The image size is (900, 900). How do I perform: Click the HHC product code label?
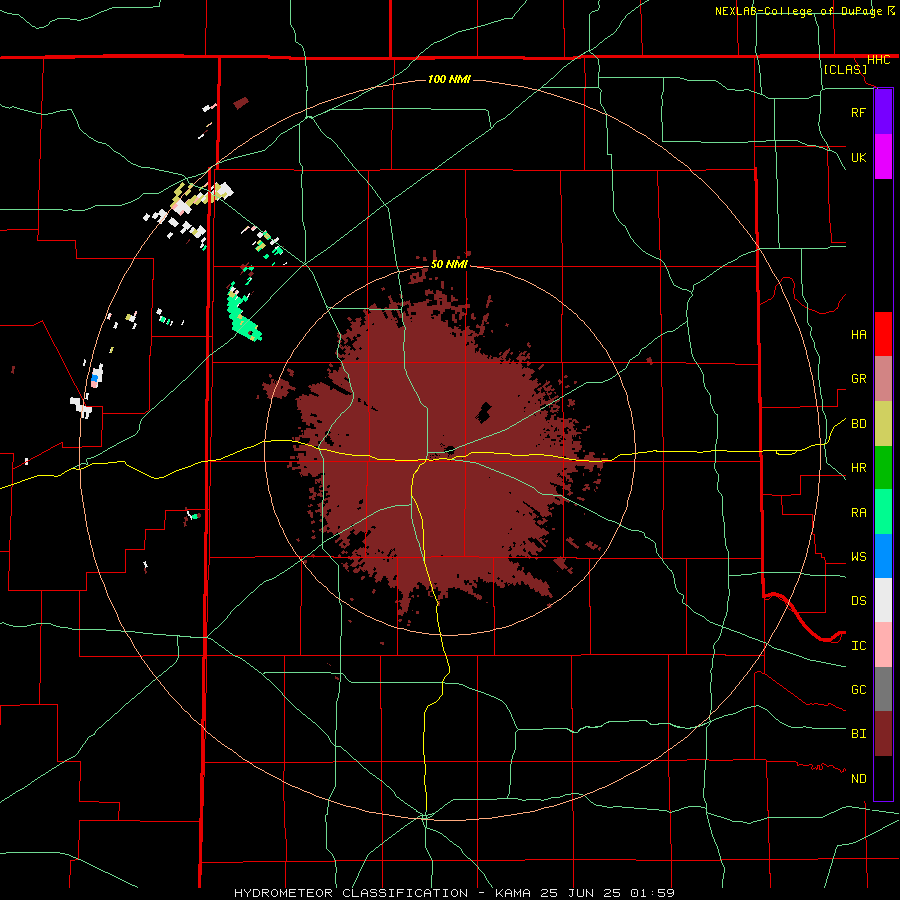pos(878,60)
